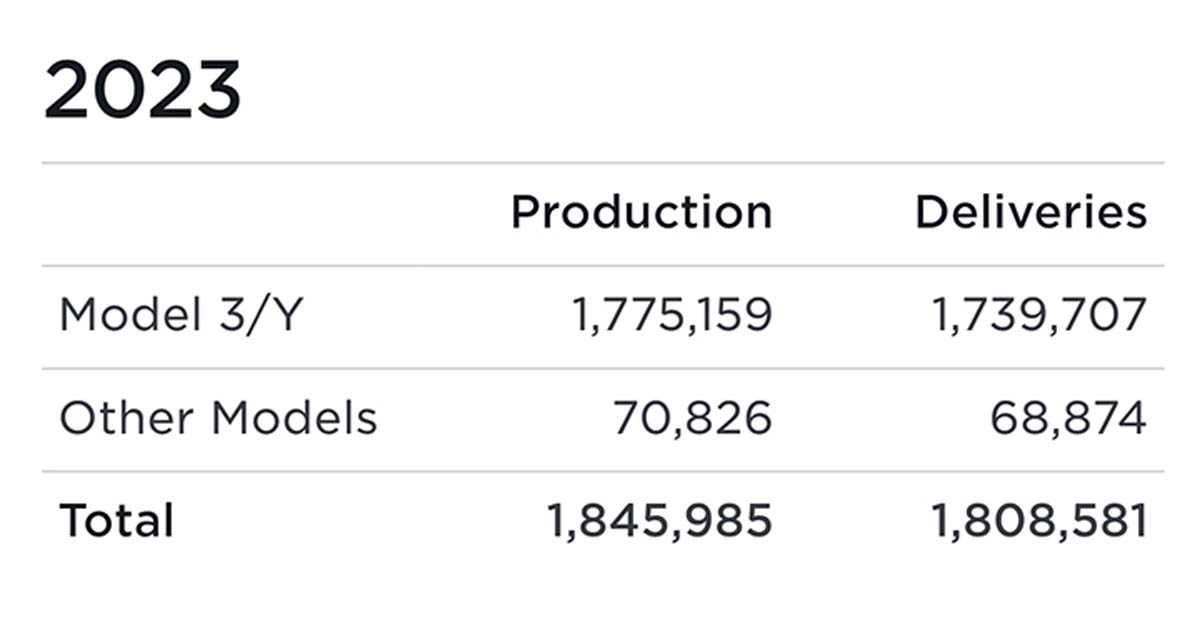Click the bold Total row label
The height and width of the screenshot is (632, 1200).
click(116, 521)
